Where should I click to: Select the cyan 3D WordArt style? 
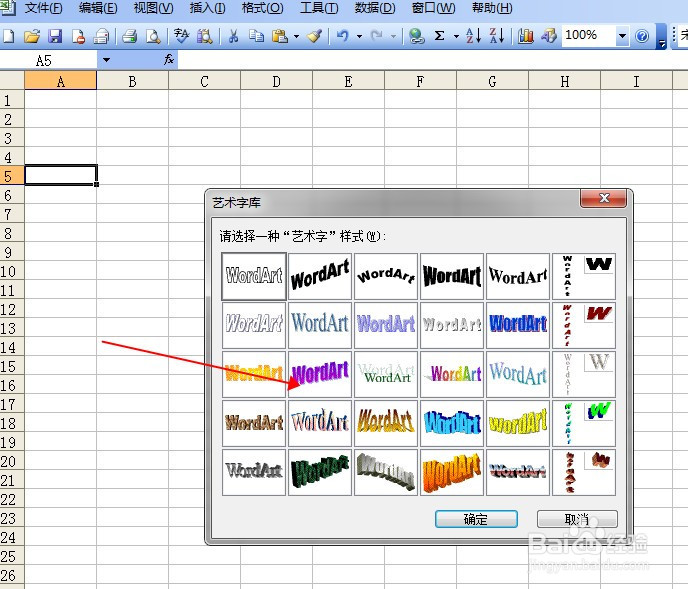click(452, 423)
